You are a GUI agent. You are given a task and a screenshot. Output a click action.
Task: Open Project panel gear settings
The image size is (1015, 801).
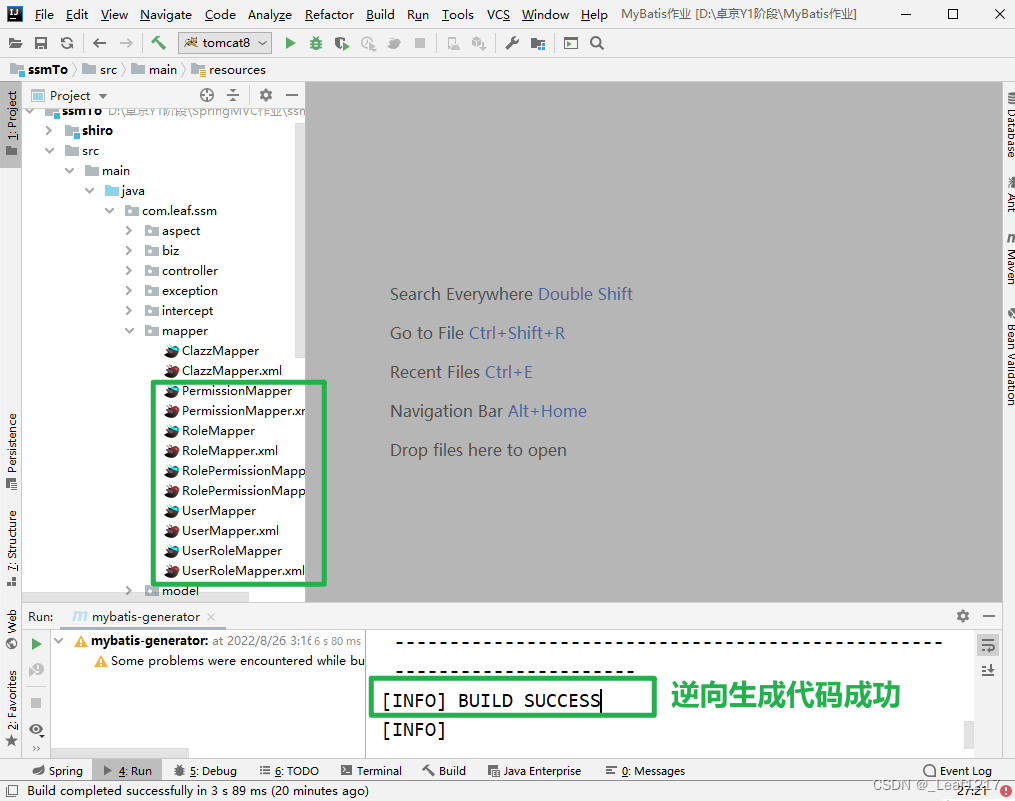point(265,95)
